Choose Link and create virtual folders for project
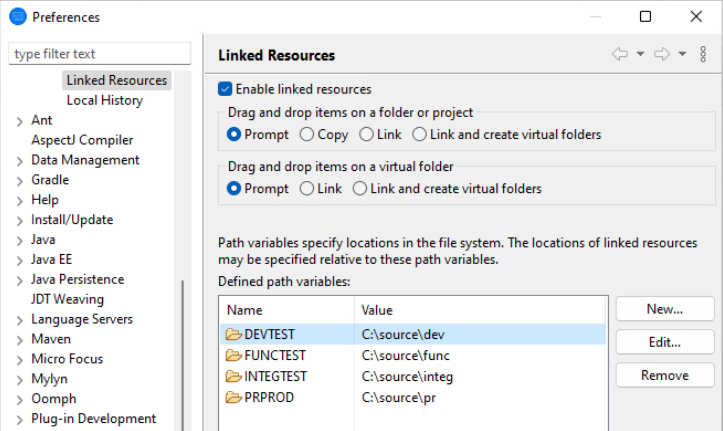 419,134
